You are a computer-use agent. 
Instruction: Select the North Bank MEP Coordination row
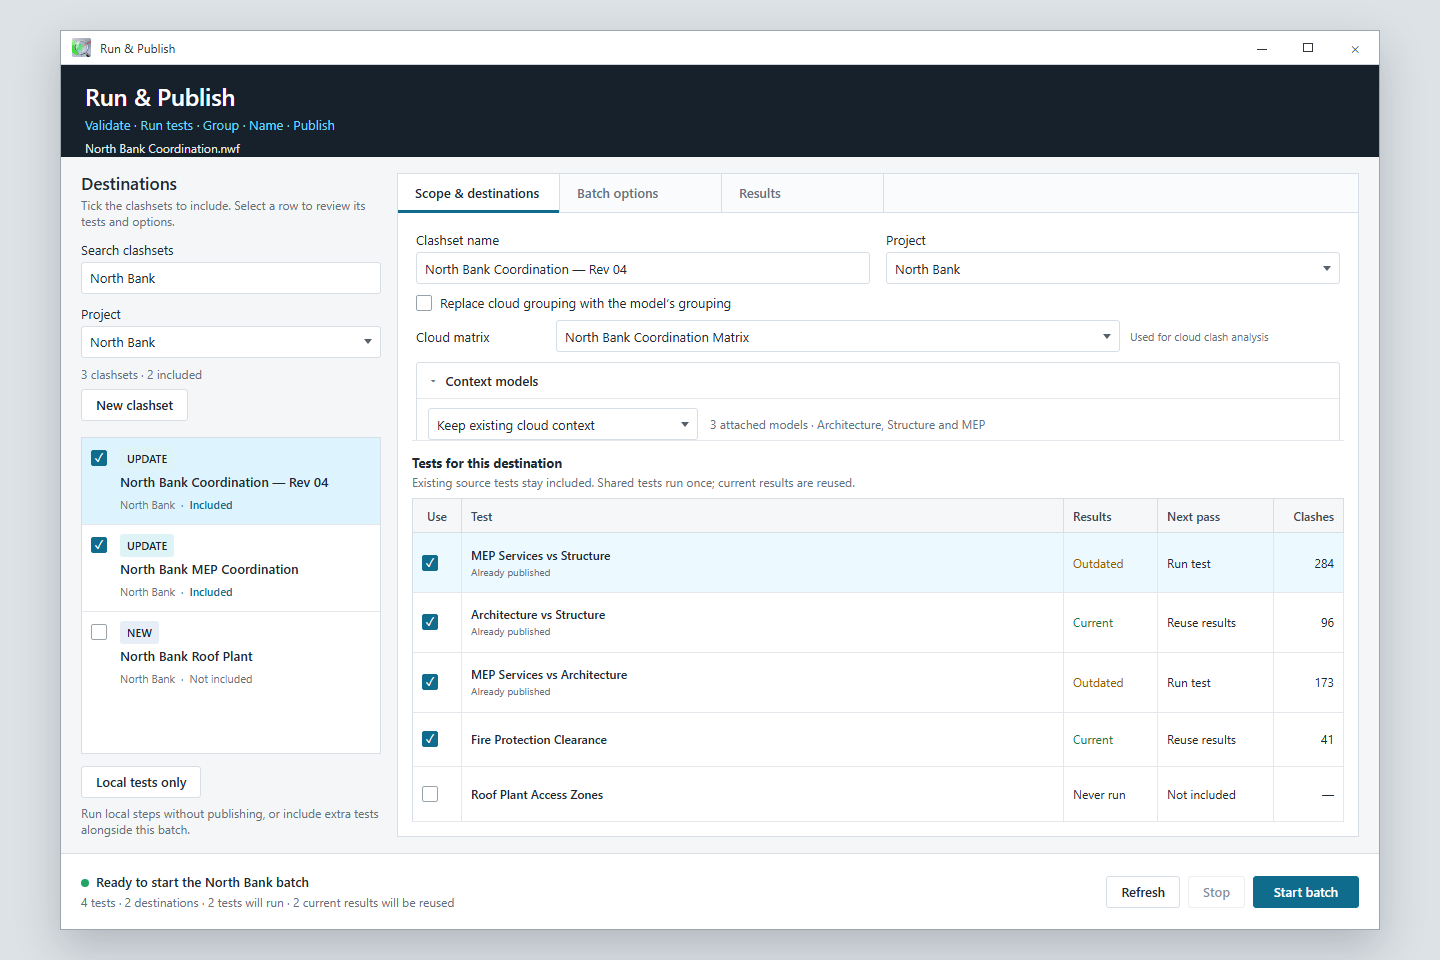231,568
